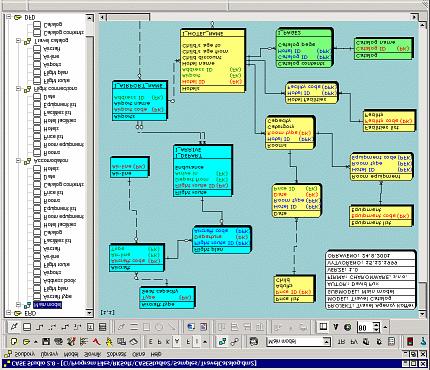Select the Room equipment entity in diagram
This screenshot has width=430, height=370.
tap(382, 167)
